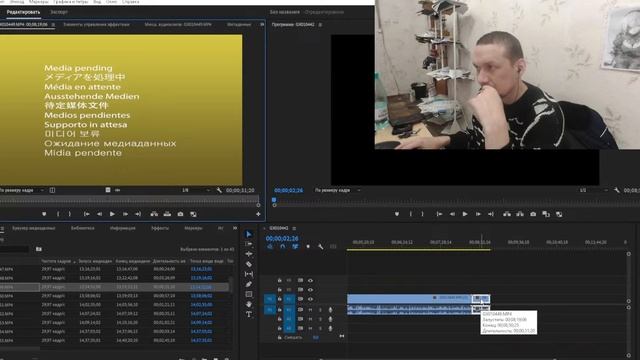Toggle visibility eye of second video track

310,290
